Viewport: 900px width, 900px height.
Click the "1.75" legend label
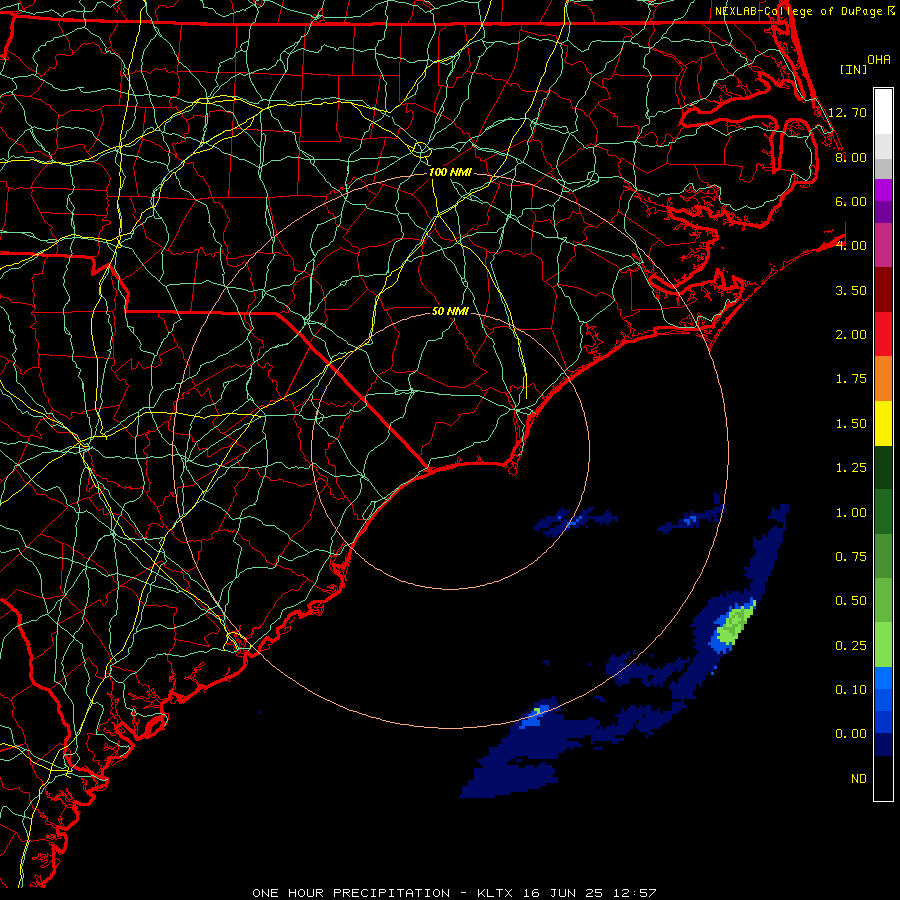click(851, 379)
